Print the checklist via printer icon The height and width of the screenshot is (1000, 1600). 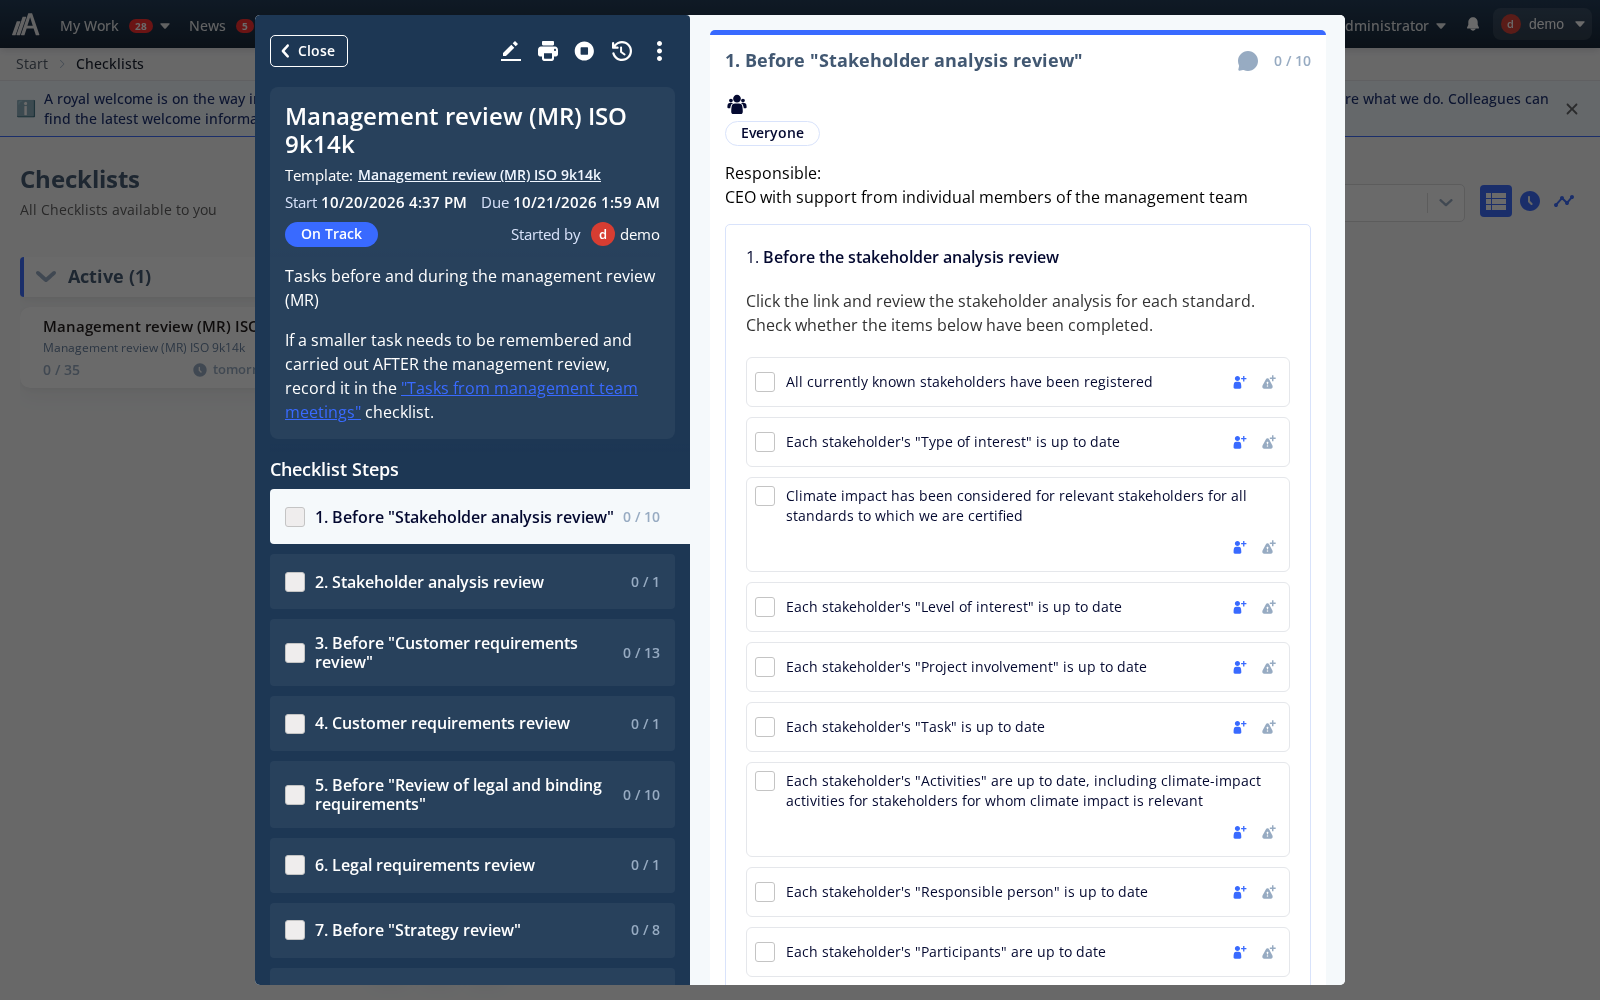tap(548, 51)
